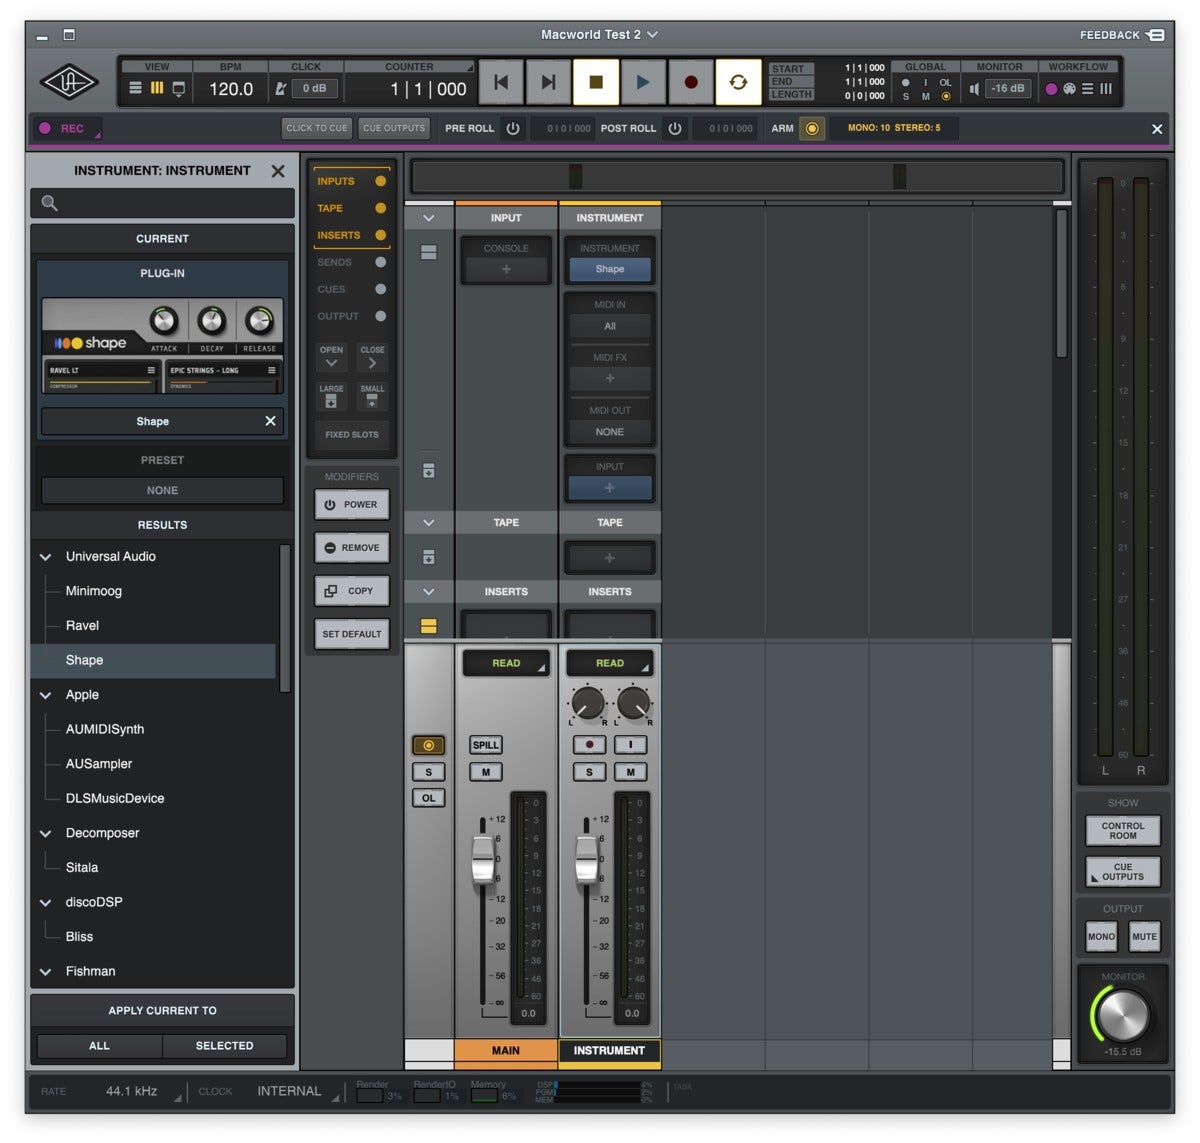The image size is (1200, 1143).
Task: Enable the SENDS row
Action: [x=380, y=262]
